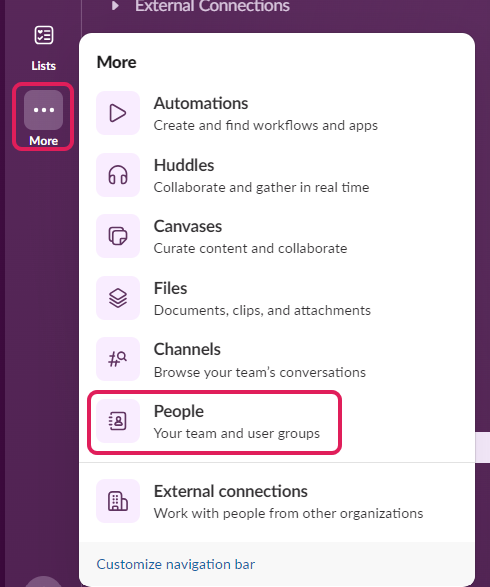Go to Files in the More menu

[170, 288]
